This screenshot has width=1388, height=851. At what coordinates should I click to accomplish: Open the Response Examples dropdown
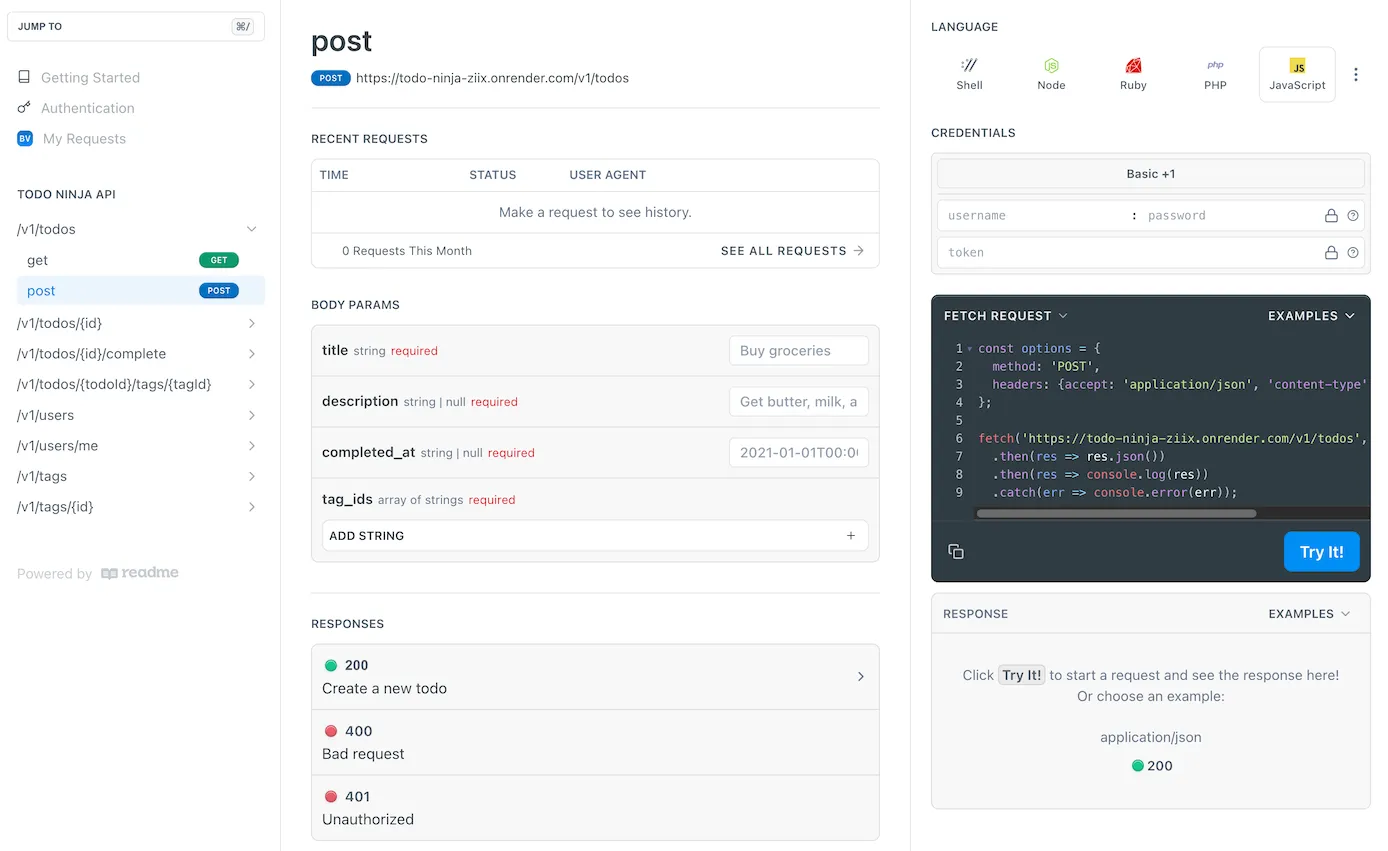[1310, 613]
